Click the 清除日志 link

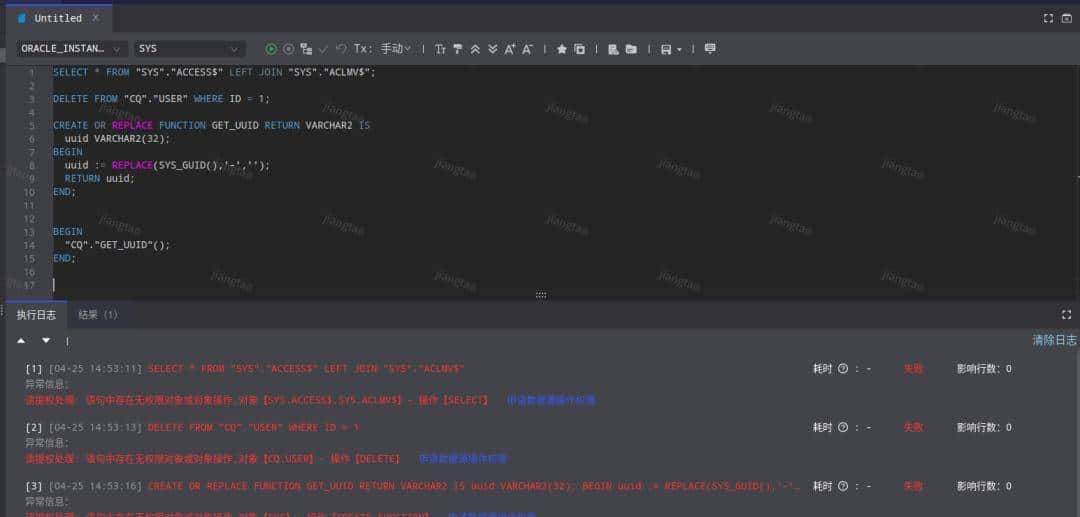[1054, 340]
